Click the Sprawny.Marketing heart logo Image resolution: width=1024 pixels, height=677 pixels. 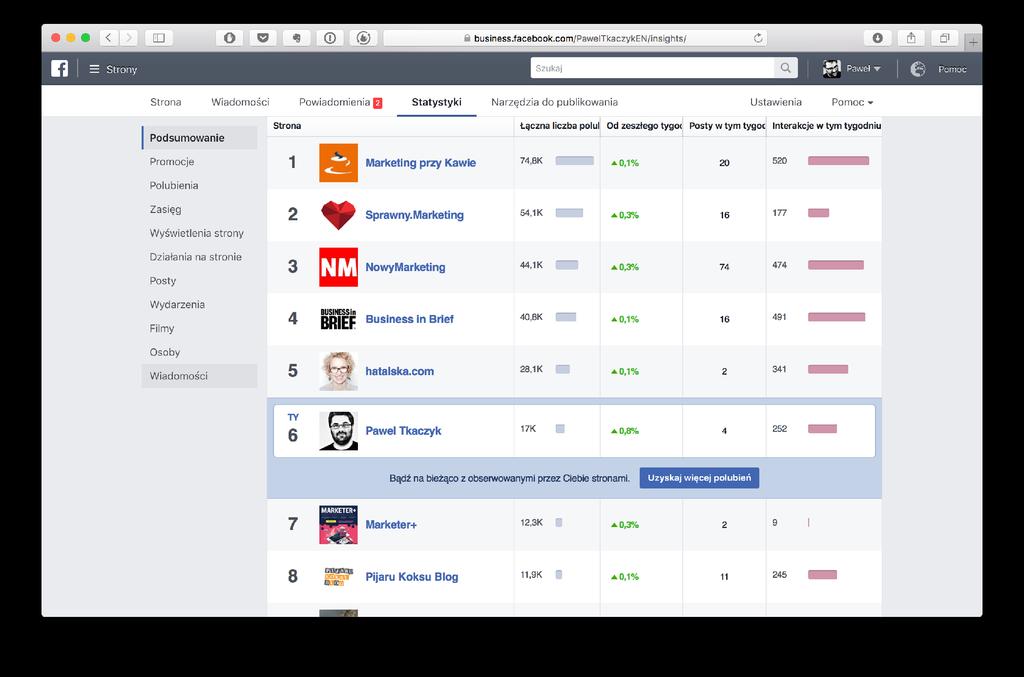coord(338,215)
